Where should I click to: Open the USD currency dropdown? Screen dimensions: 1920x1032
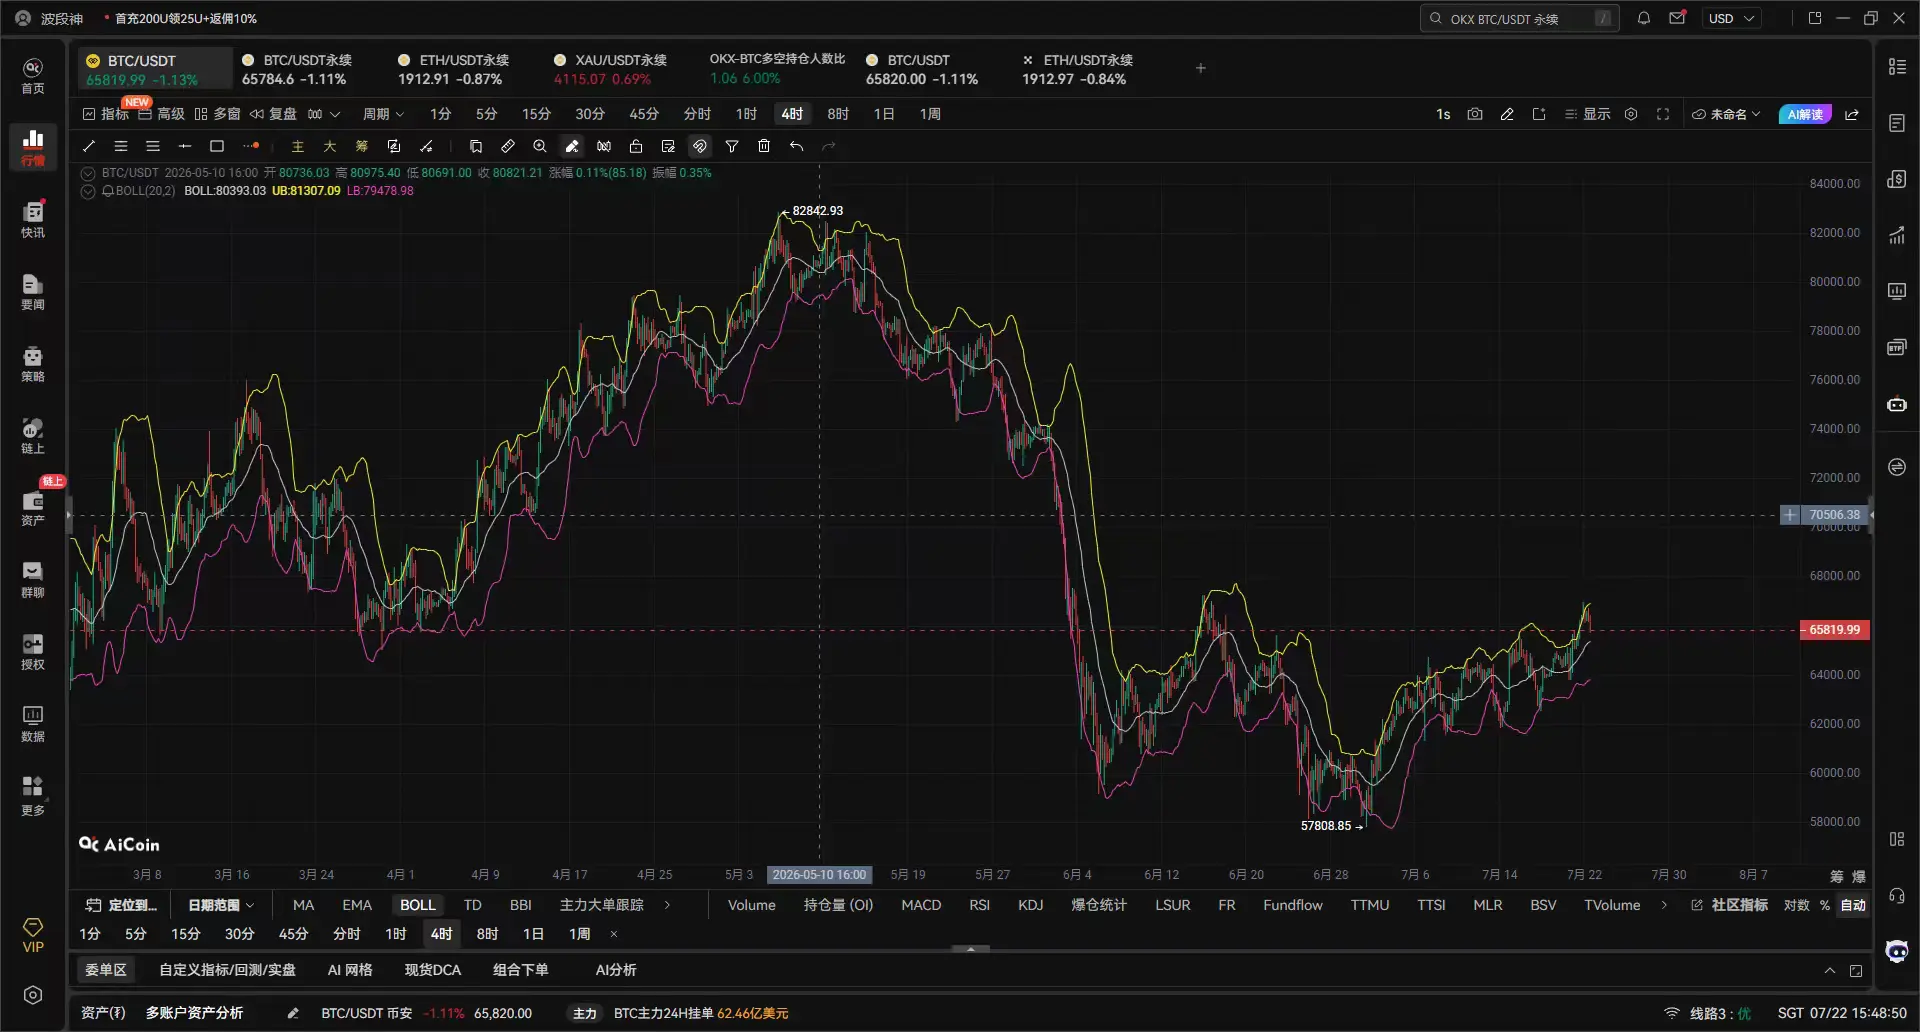pyautogui.click(x=1731, y=18)
